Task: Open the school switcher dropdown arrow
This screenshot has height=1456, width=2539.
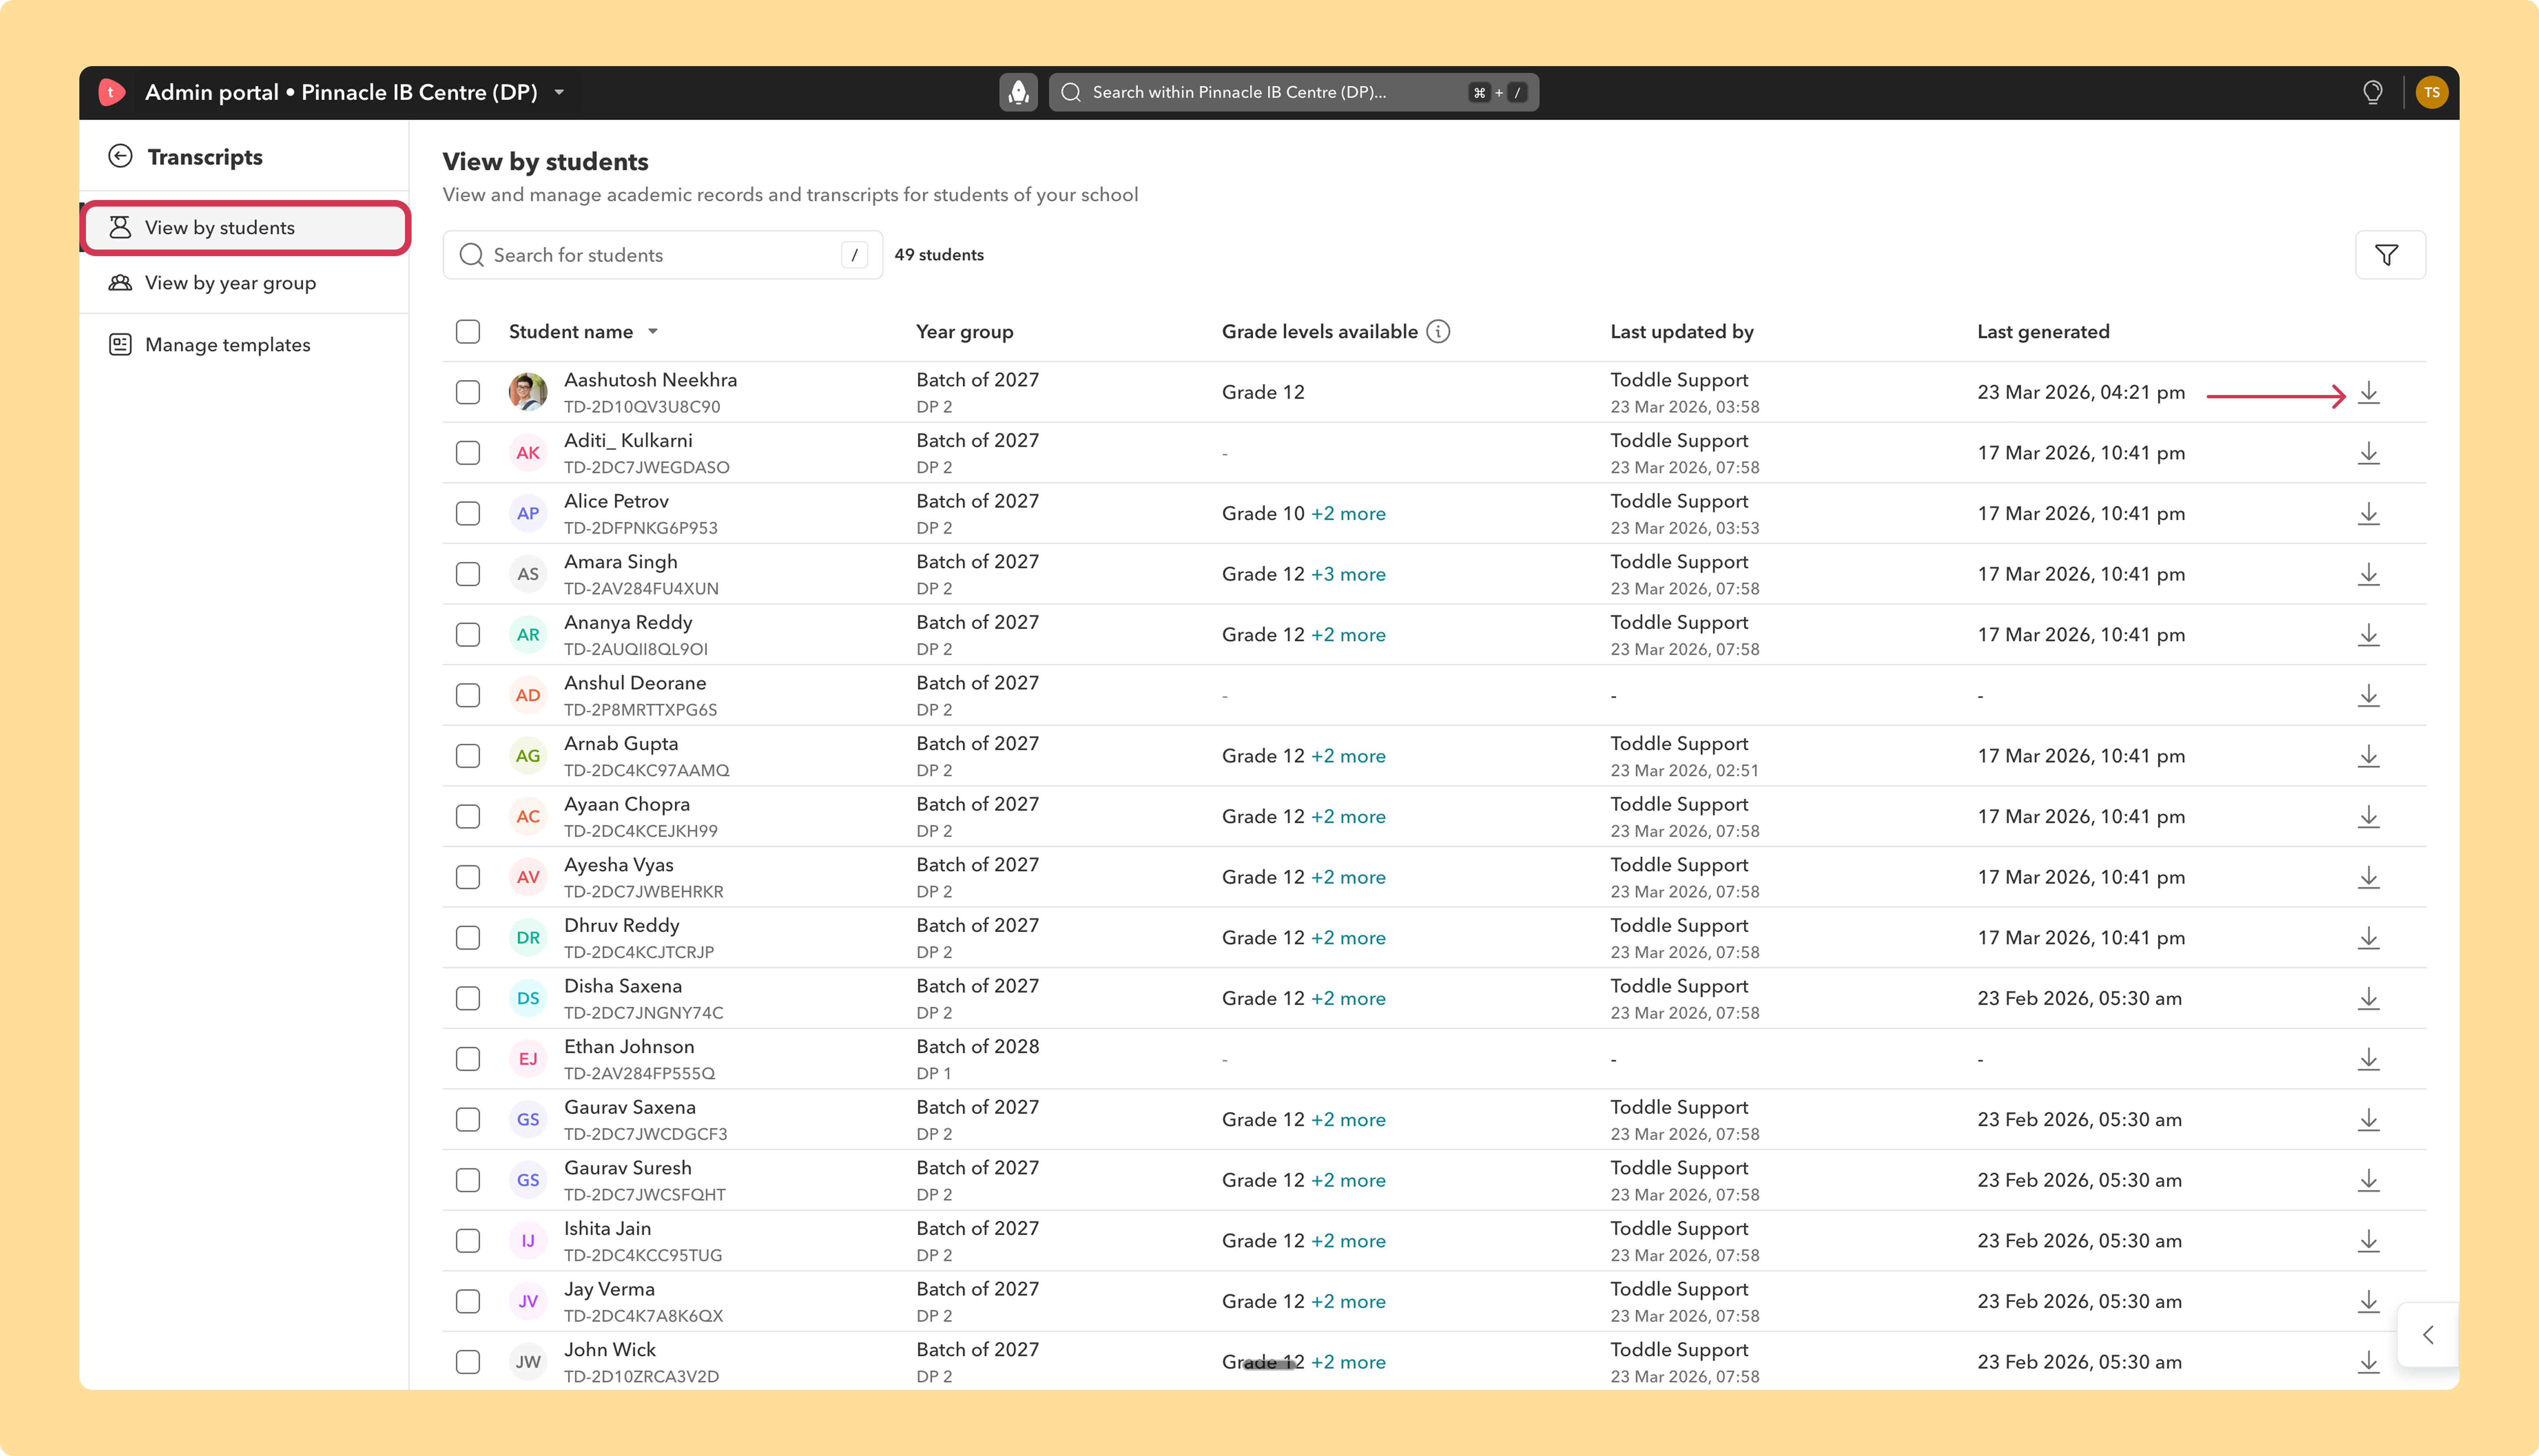Action: [x=559, y=92]
